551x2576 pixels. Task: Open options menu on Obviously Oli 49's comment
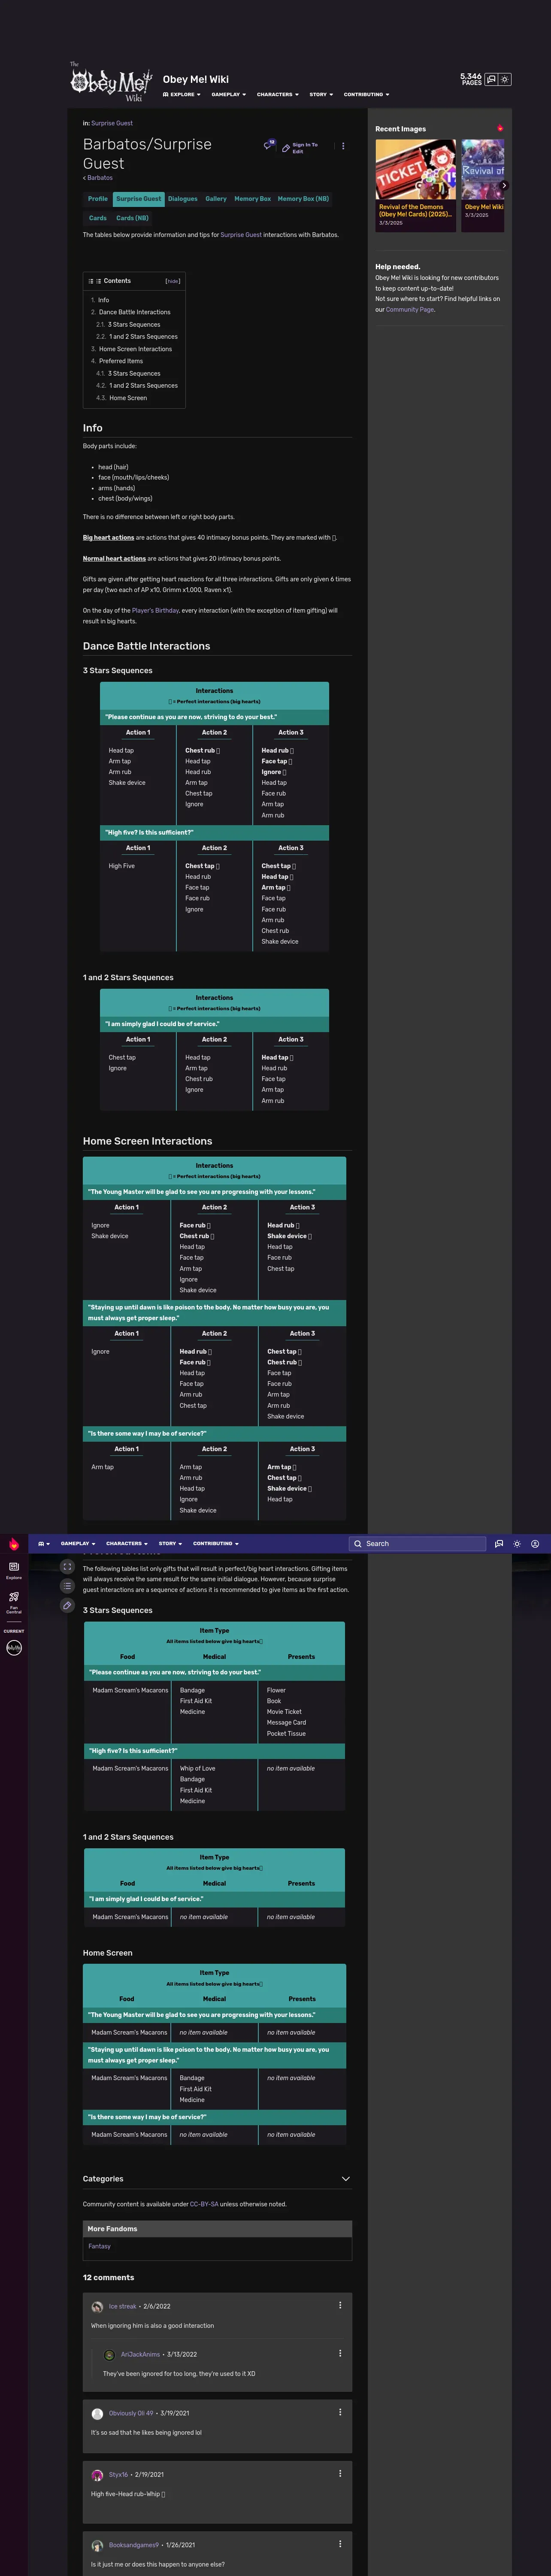tap(340, 2412)
